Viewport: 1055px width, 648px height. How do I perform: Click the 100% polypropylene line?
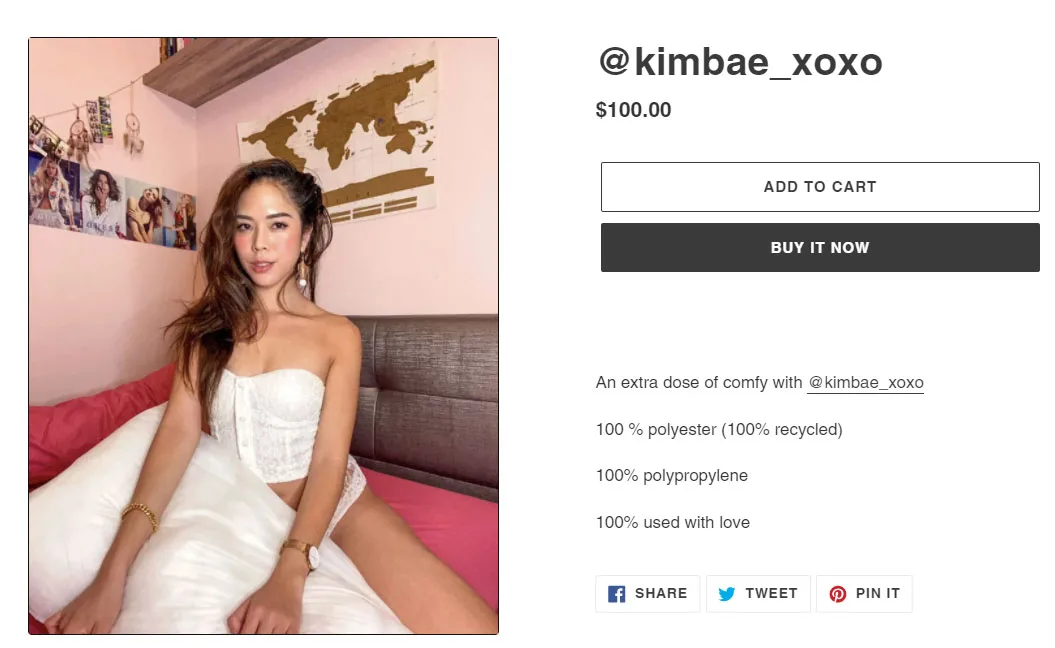coord(672,476)
